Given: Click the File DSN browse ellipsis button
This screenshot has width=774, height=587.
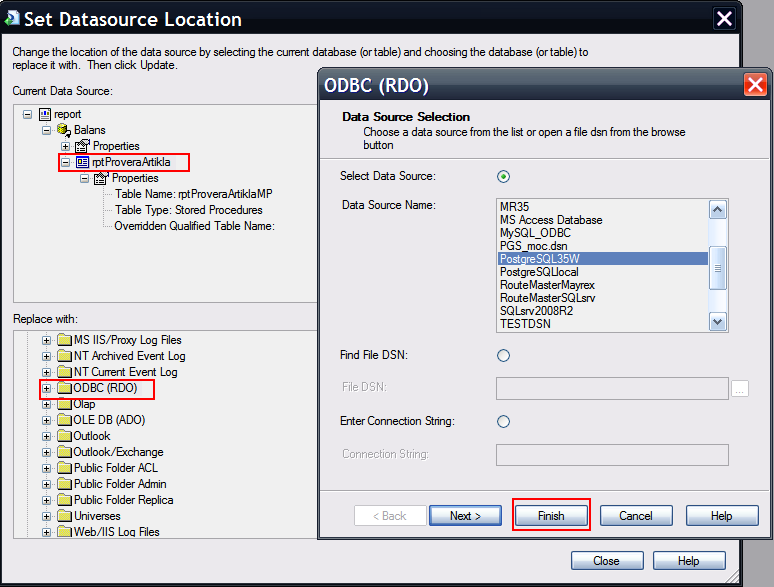Looking at the screenshot, I should (x=740, y=389).
